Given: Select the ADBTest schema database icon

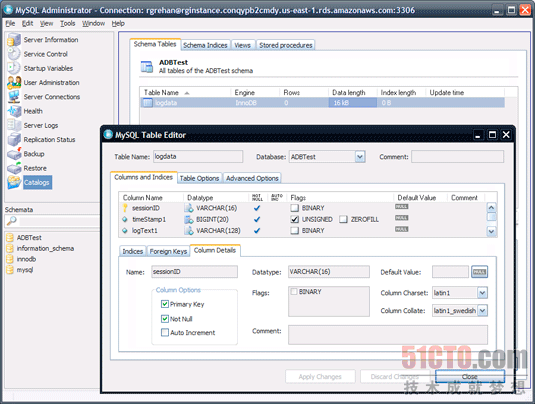Looking at the screenshot, I should (10, 237).
